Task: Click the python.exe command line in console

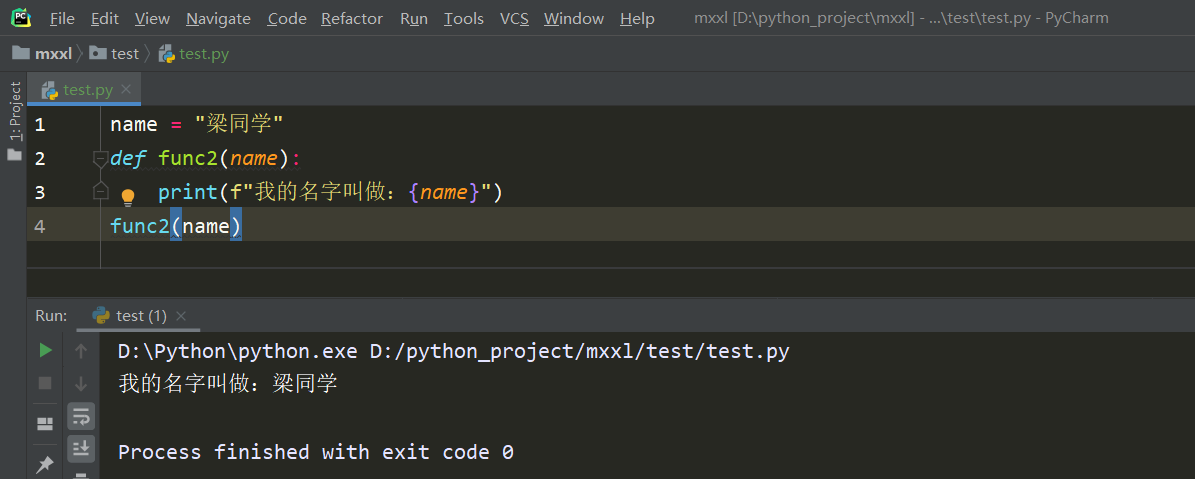Action: 453,351
